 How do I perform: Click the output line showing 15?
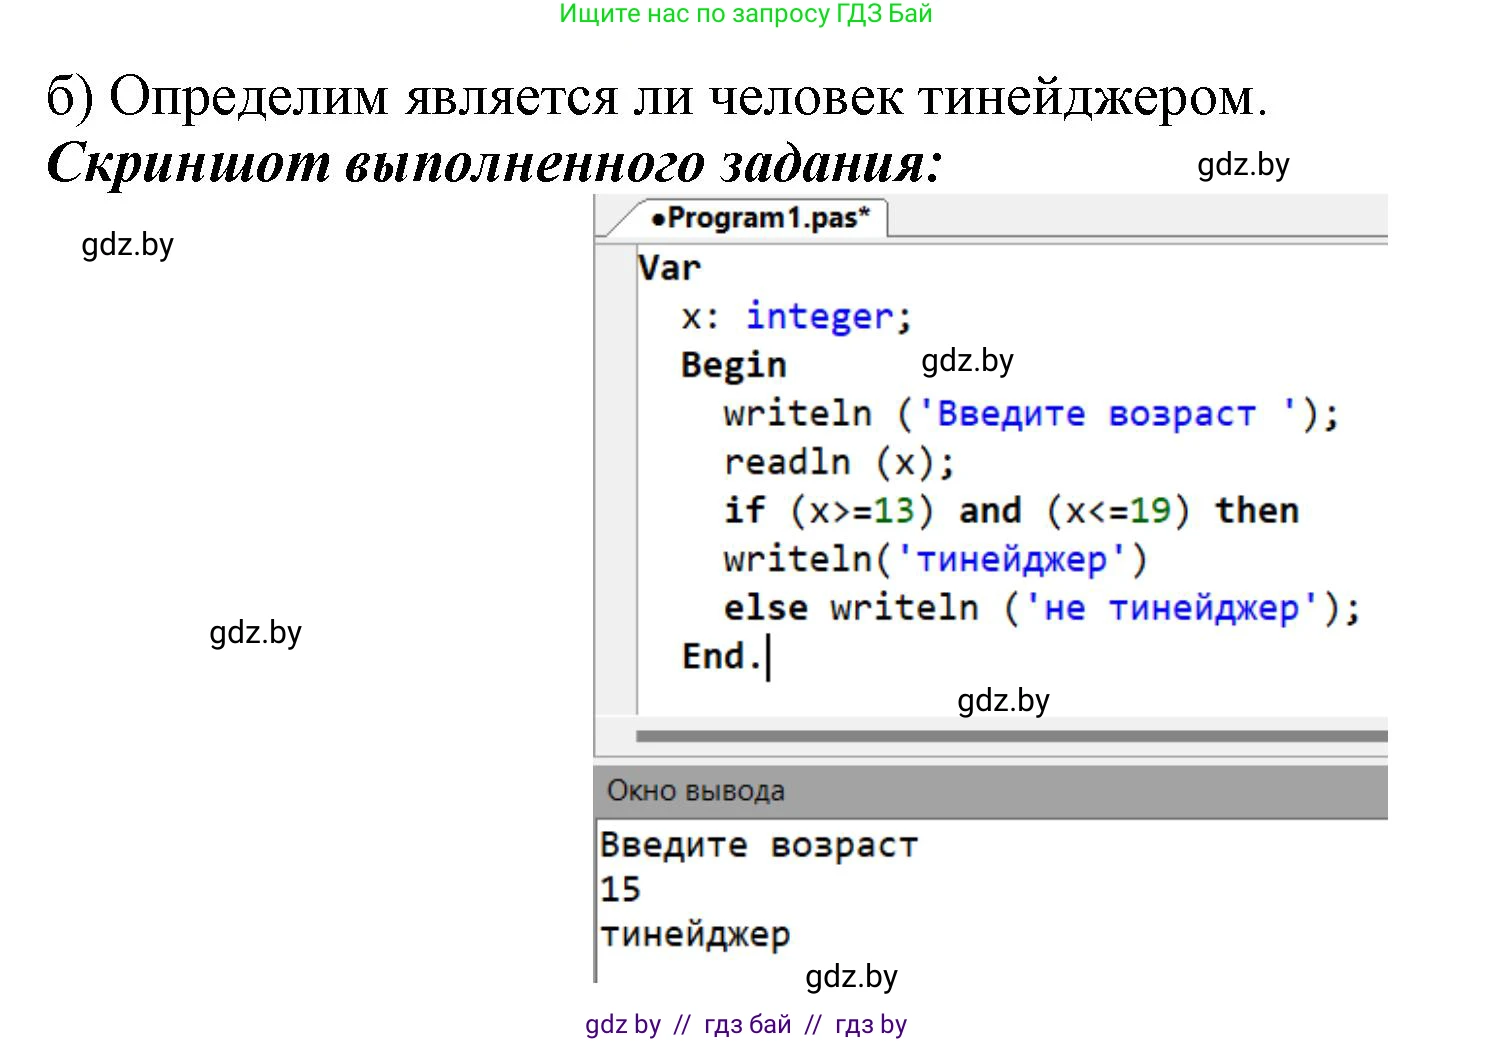pyautogui.click(x=620, y=889)
